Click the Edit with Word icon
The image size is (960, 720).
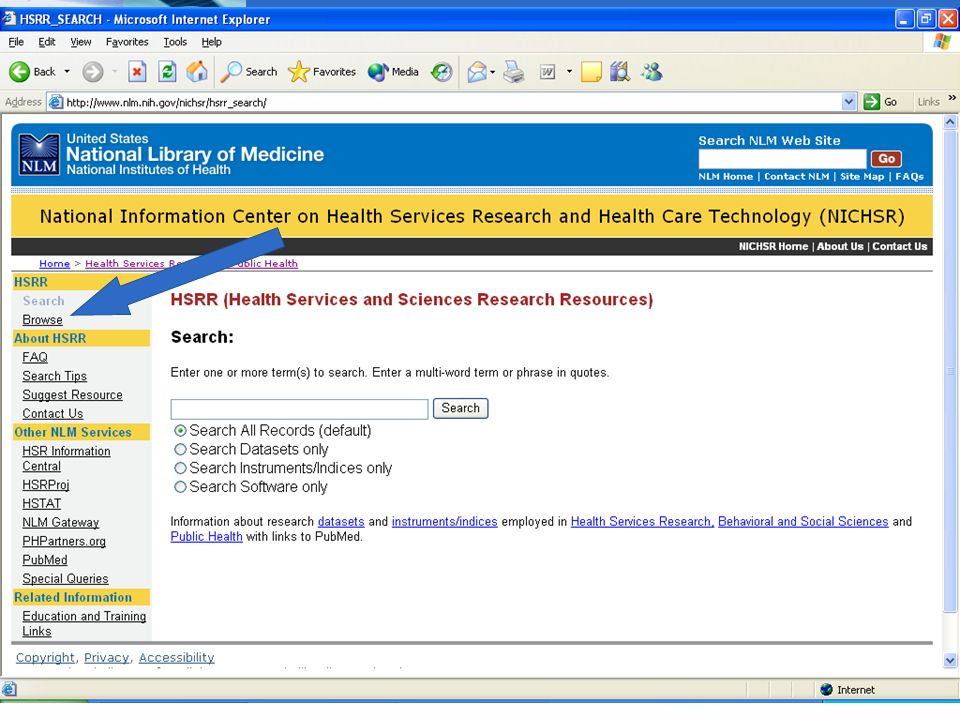[547, 72]
